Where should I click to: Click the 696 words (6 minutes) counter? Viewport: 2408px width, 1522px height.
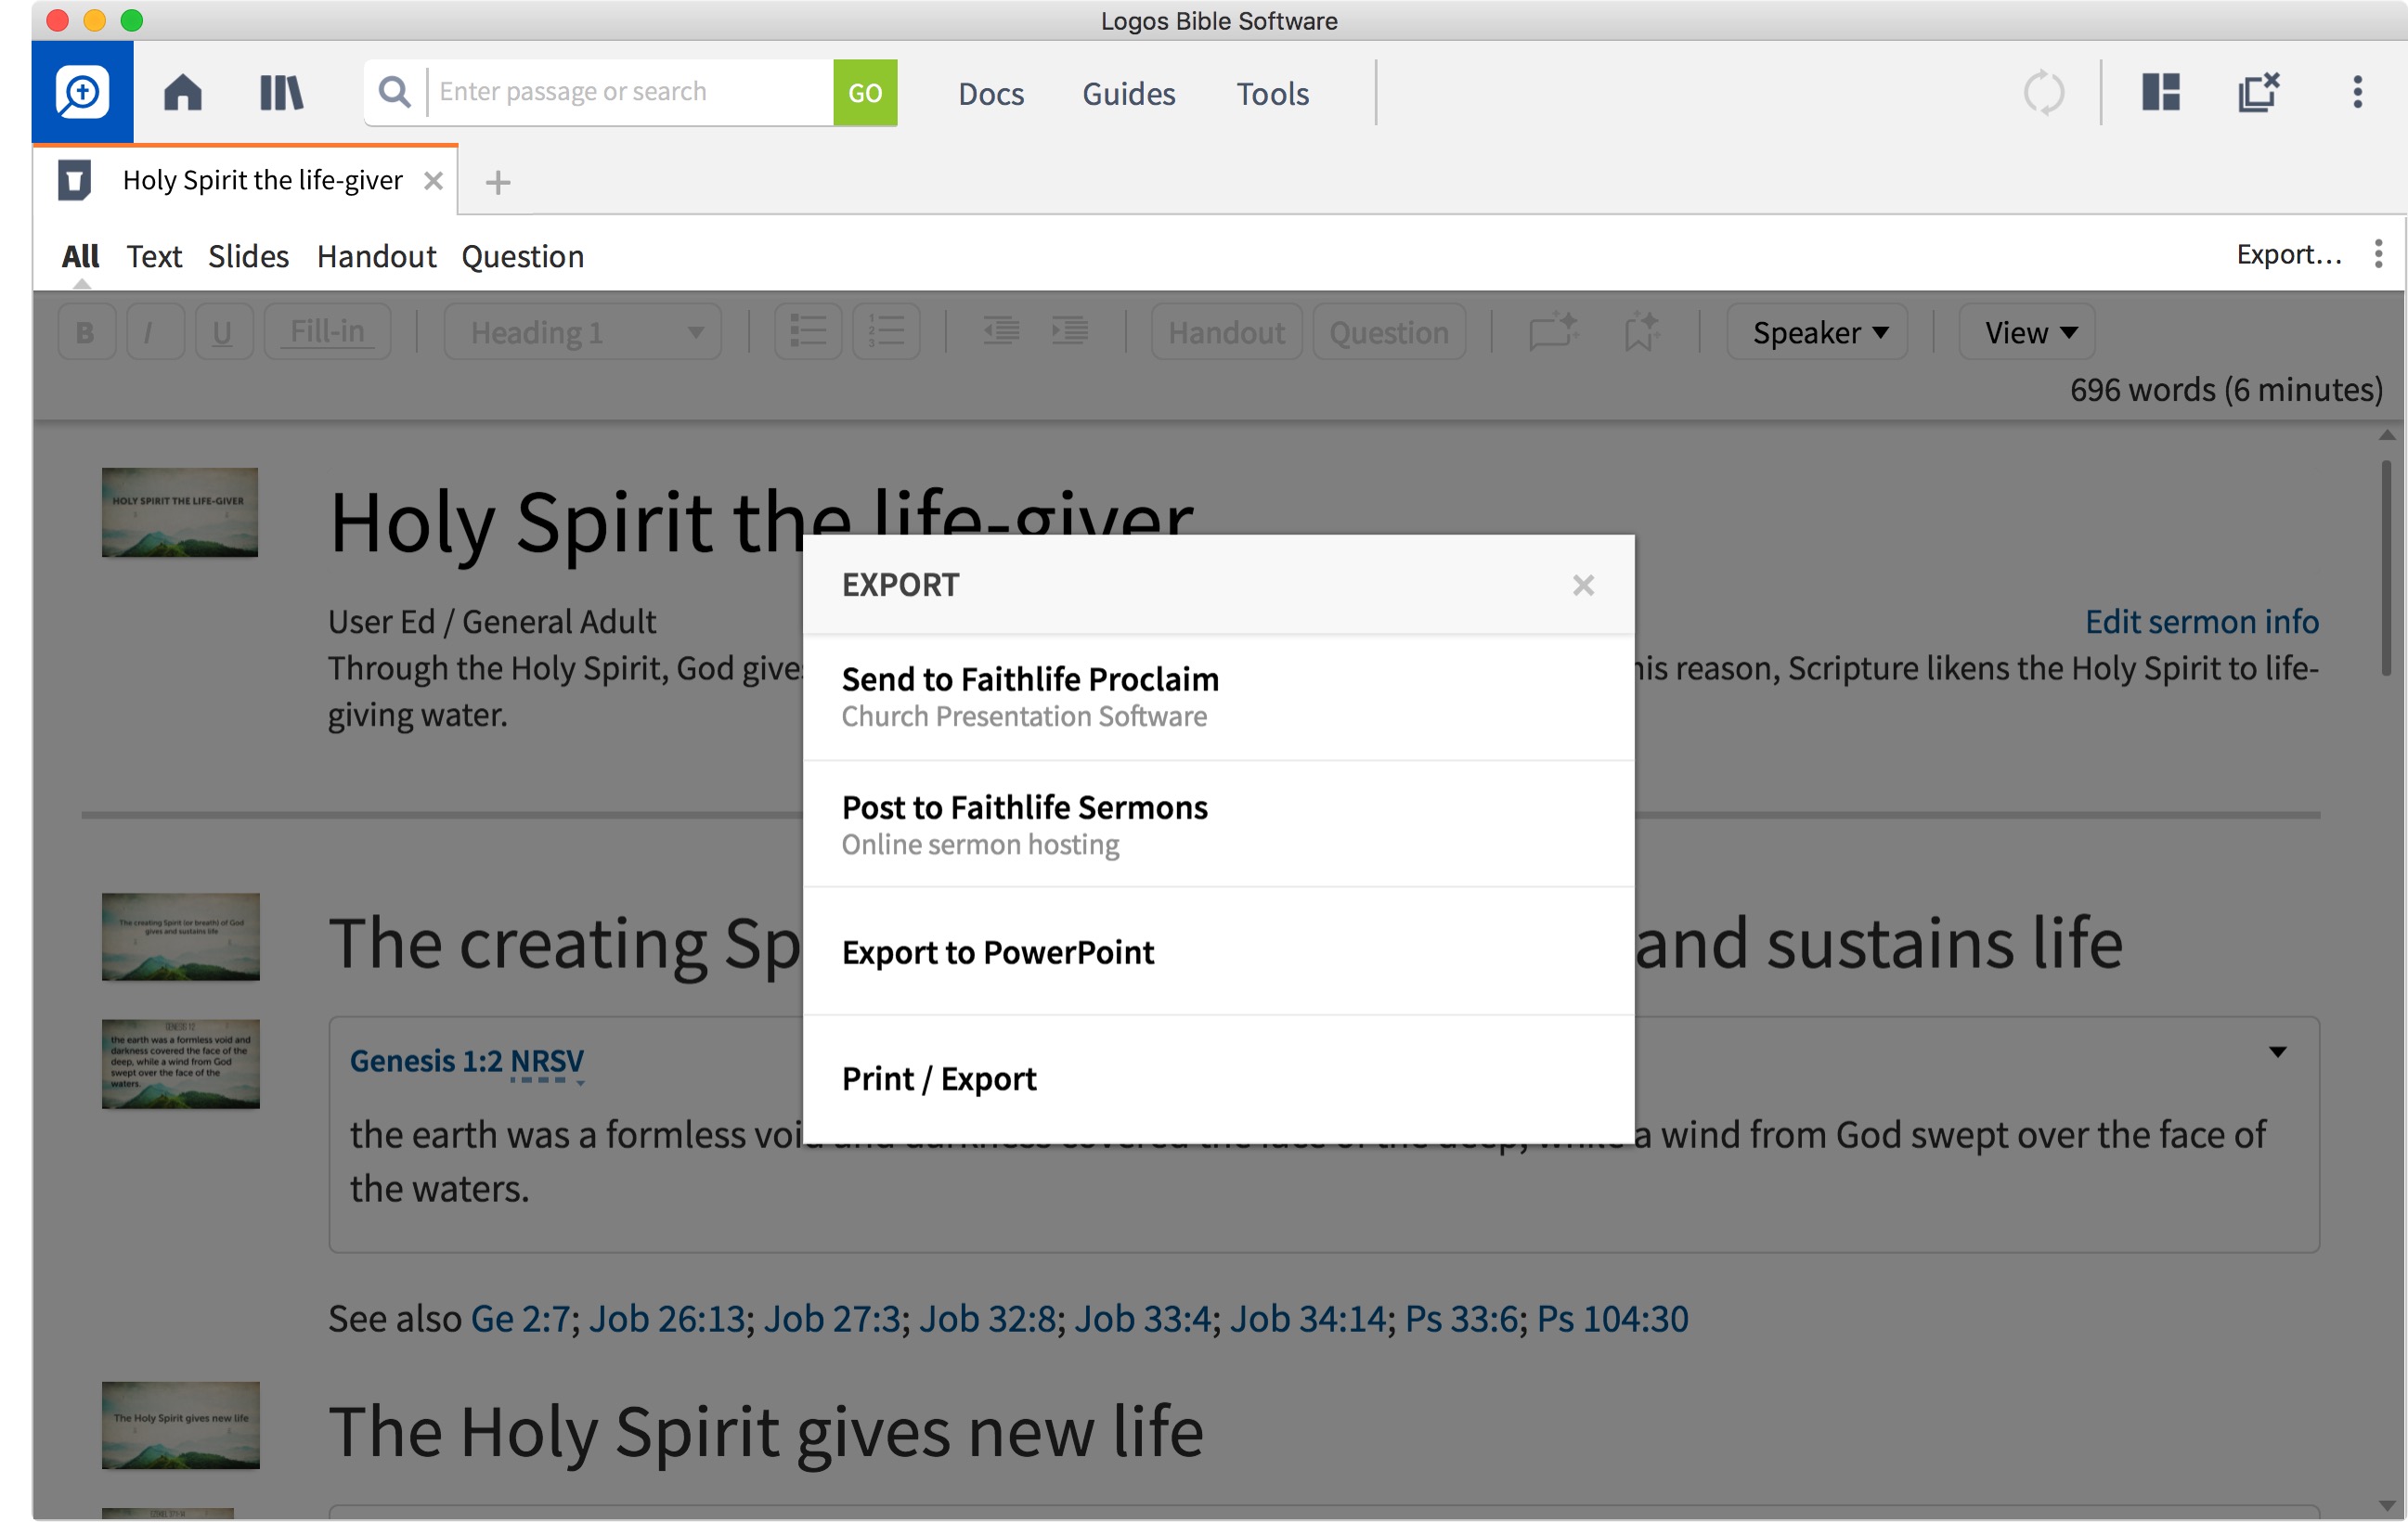tap(2226, 389)
